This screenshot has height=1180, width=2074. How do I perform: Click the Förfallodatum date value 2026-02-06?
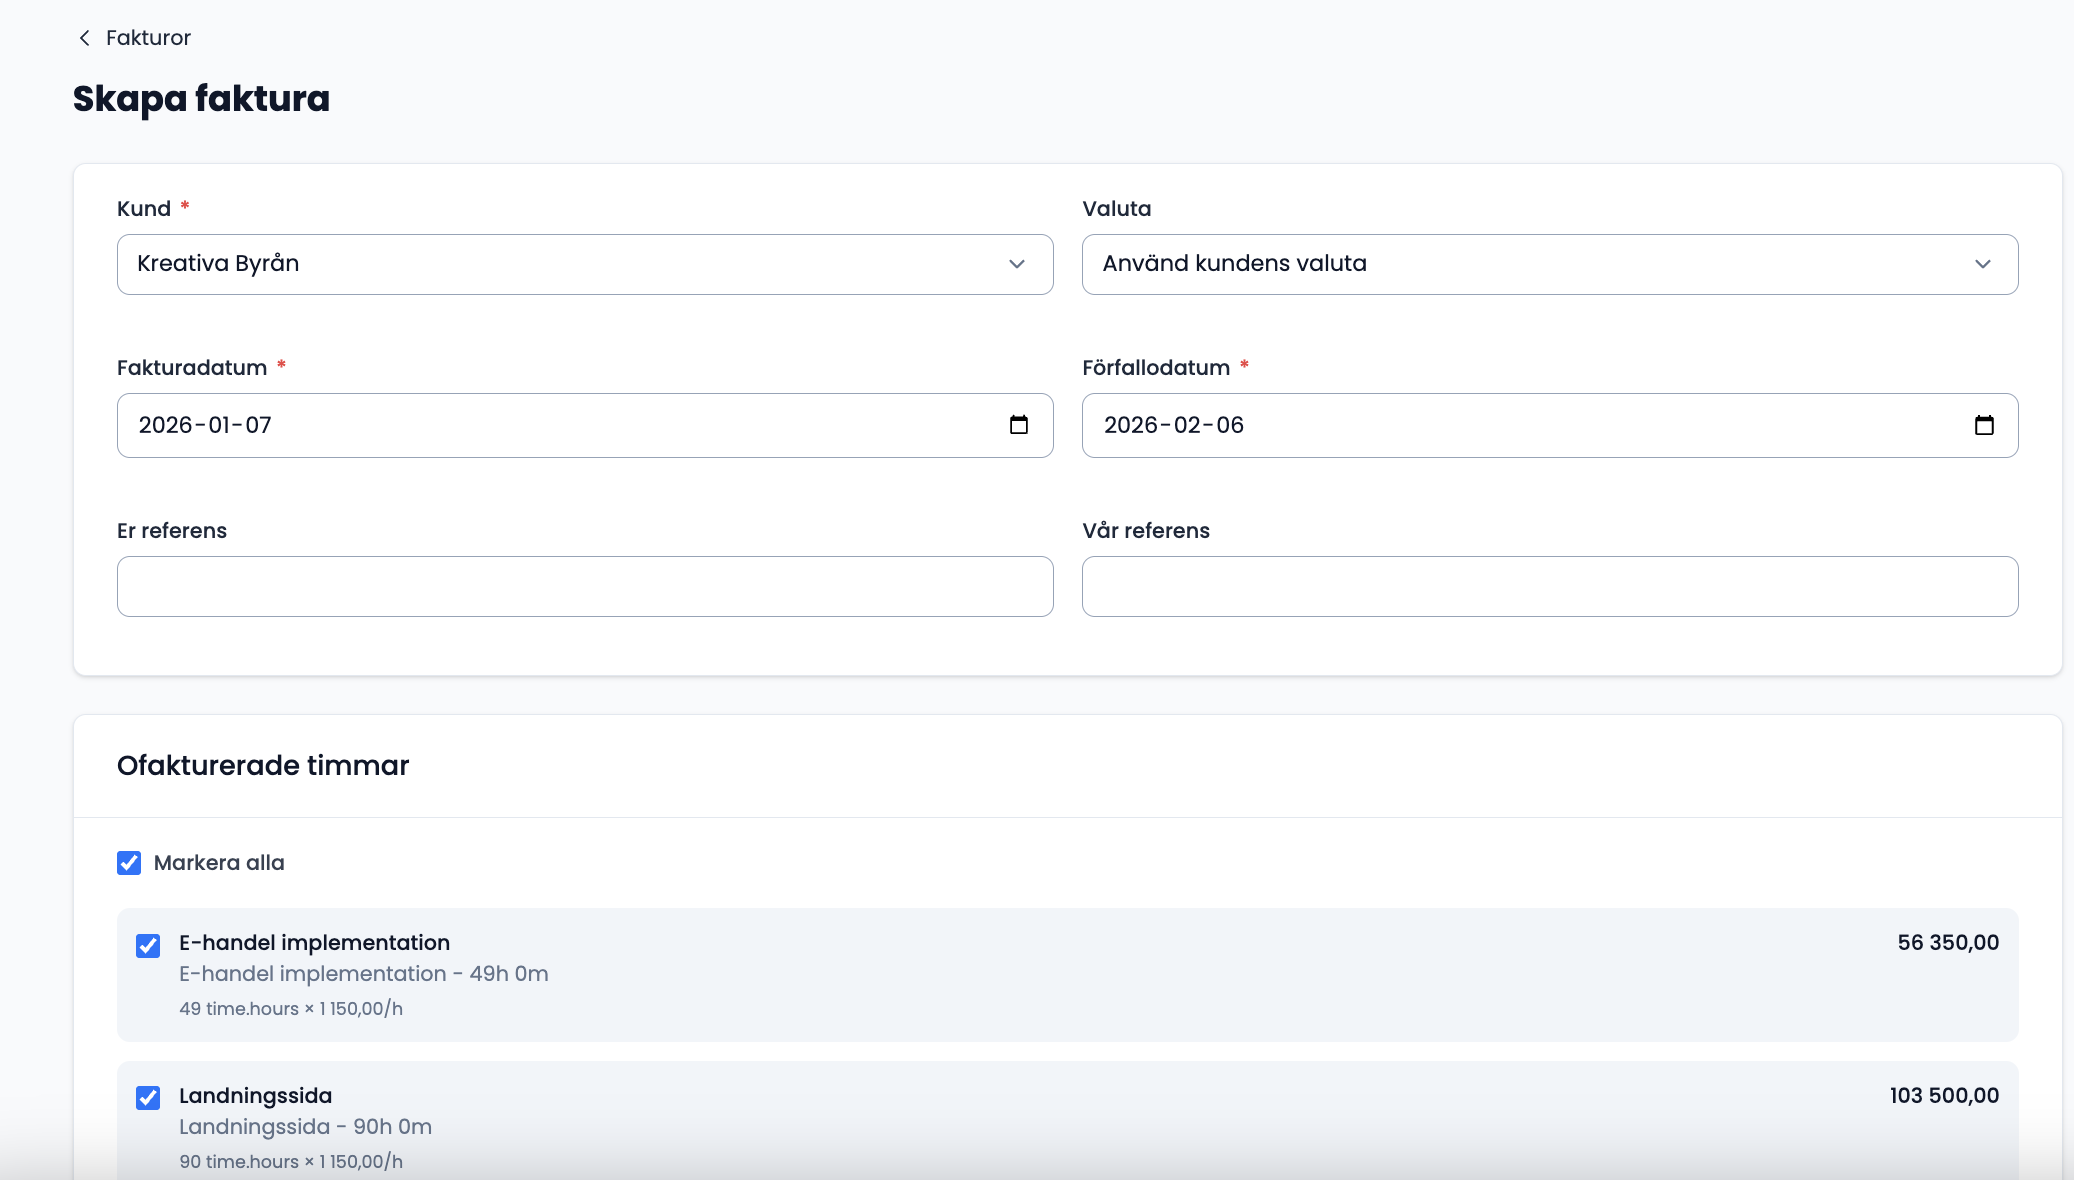pos(1173,425)
